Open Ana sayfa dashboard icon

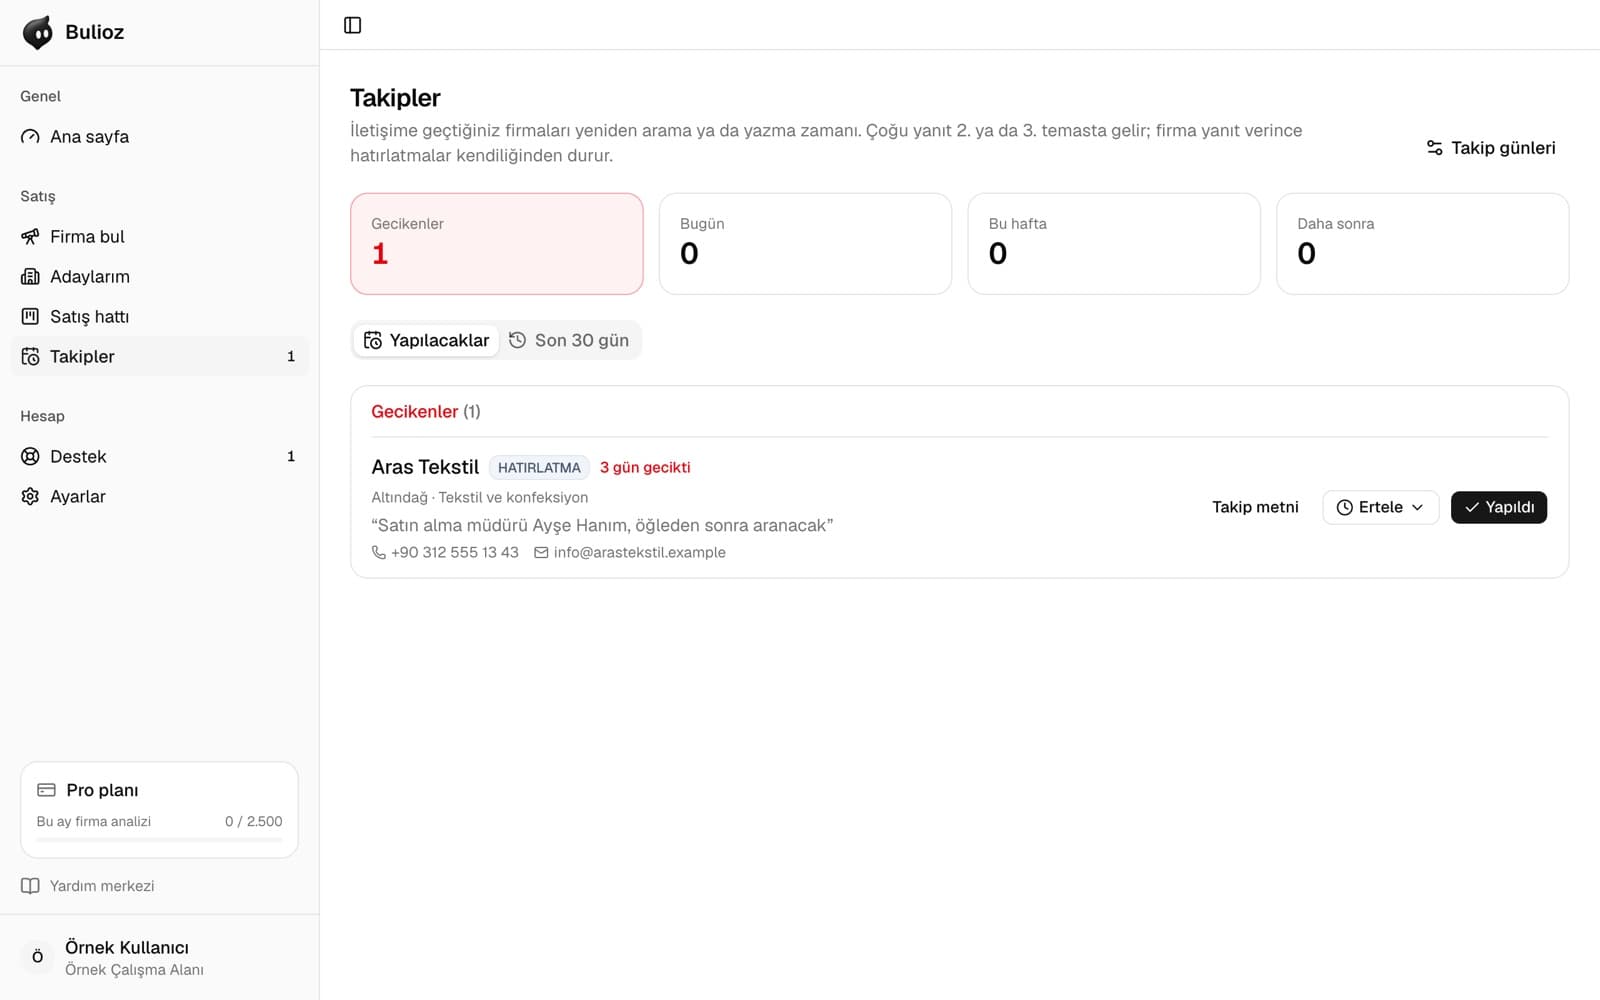click(x=30, y=137)
